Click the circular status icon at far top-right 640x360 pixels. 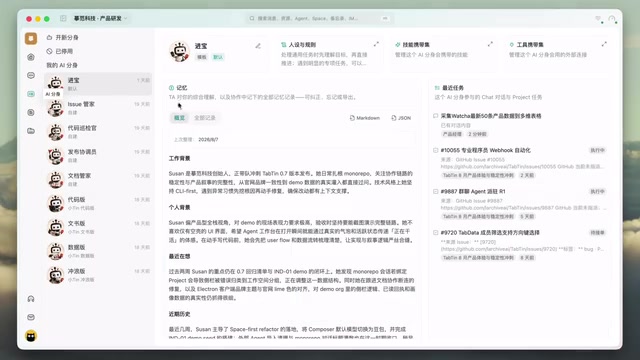point(611,19)
